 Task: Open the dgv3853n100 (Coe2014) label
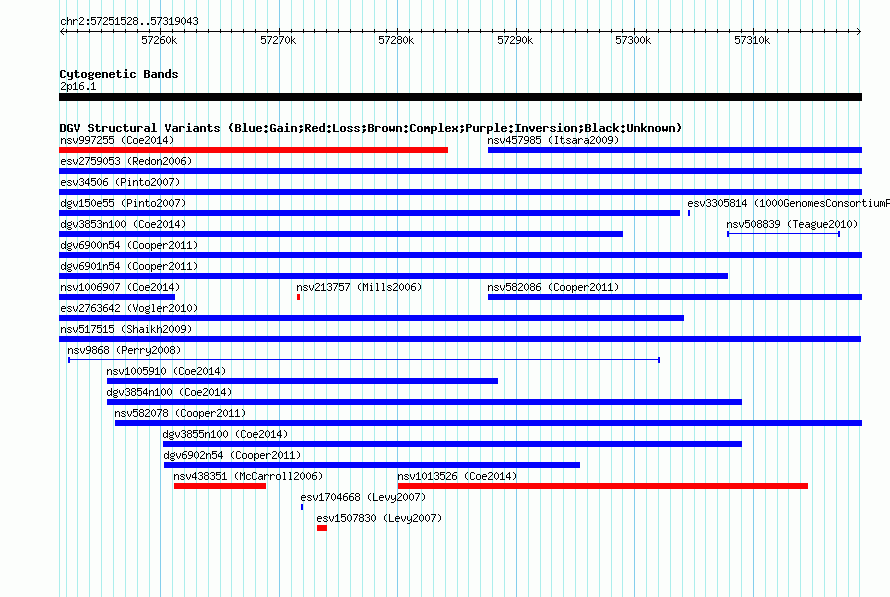(123, 224)
